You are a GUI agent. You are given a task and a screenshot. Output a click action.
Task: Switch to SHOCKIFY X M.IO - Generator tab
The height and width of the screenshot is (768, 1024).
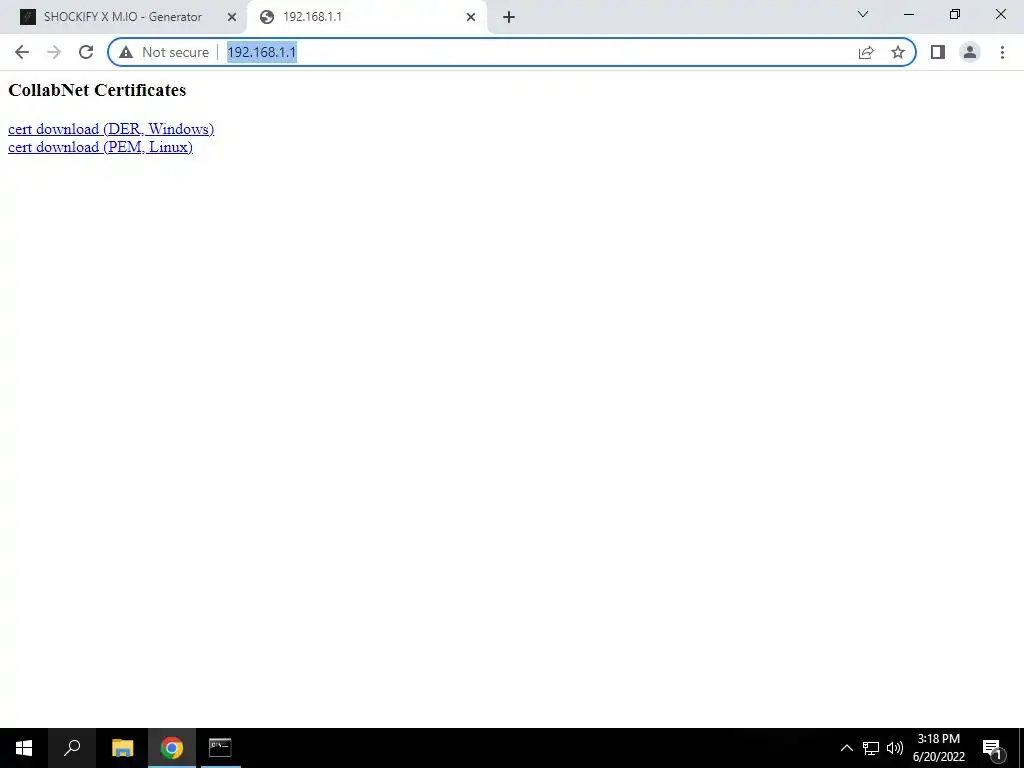[123, 17]
